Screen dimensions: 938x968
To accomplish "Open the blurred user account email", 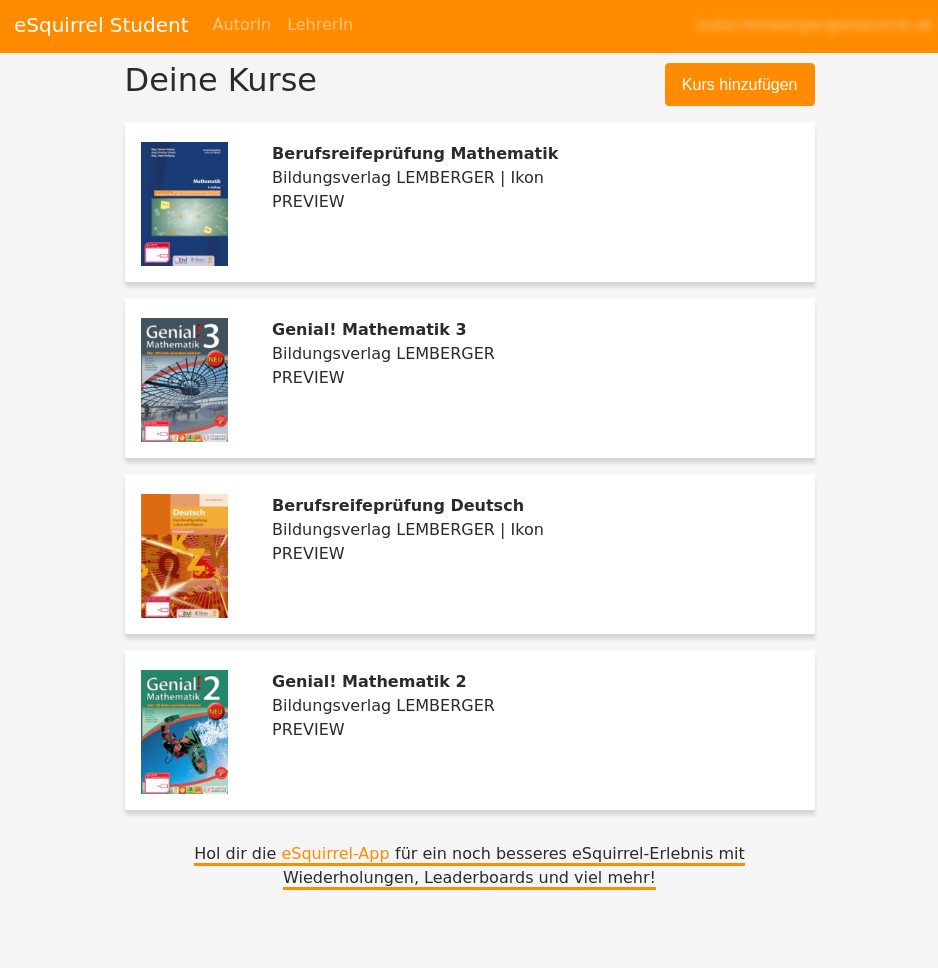I will (813, 25).
